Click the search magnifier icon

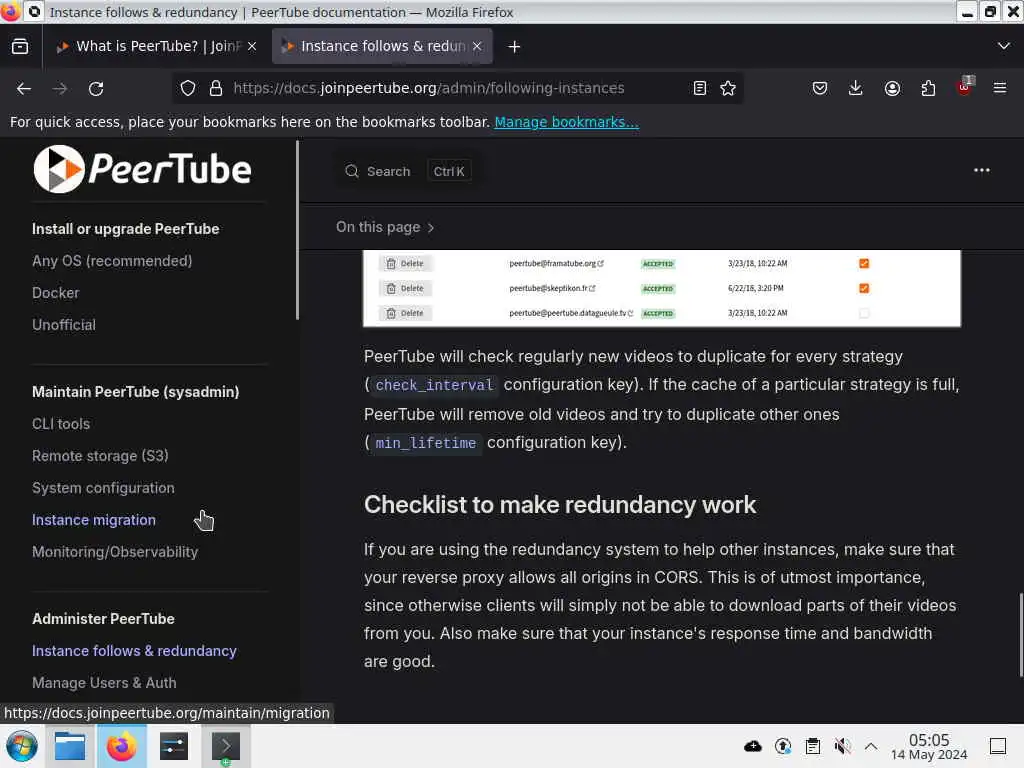pyautogui.click(x=352, y=171)
